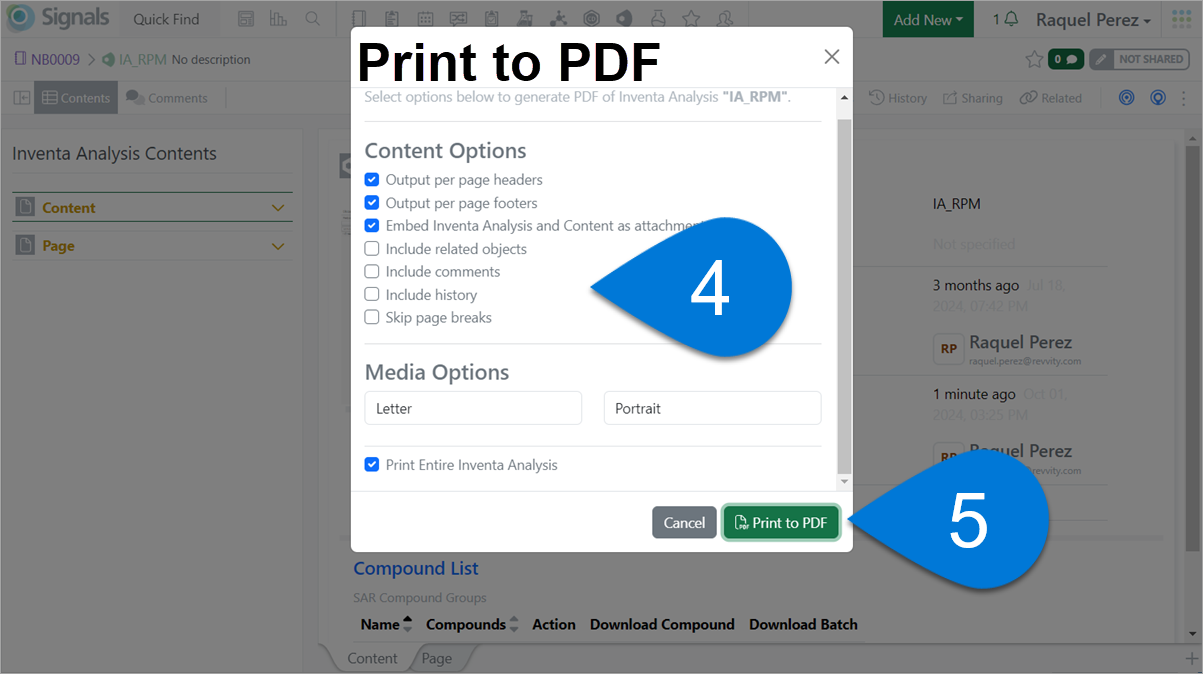Open the Quick Find search icon
Viewport: 1203px width, 674px height.
tap(311, 17)
